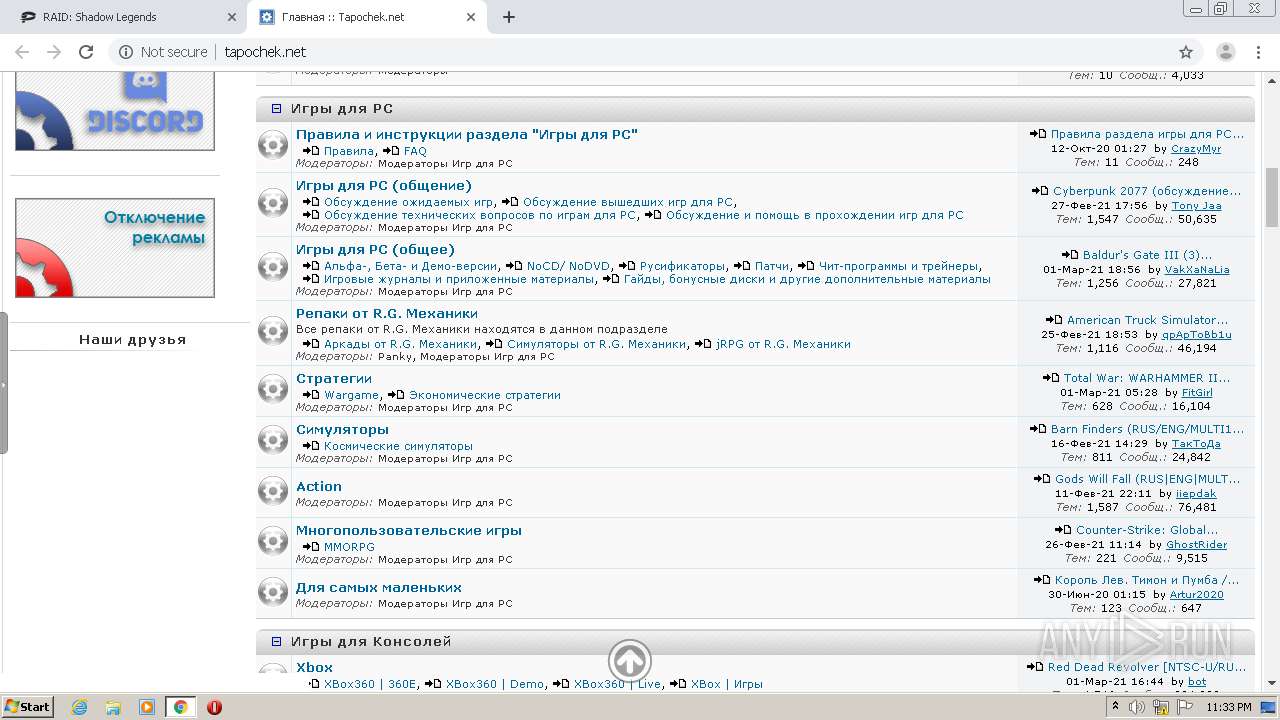Image resolution: width=1280 pixels, height=720 pixels.
Task: Open last-post arrow icon for Counter-Strike: Global
Action: [x=1064, y=530]
